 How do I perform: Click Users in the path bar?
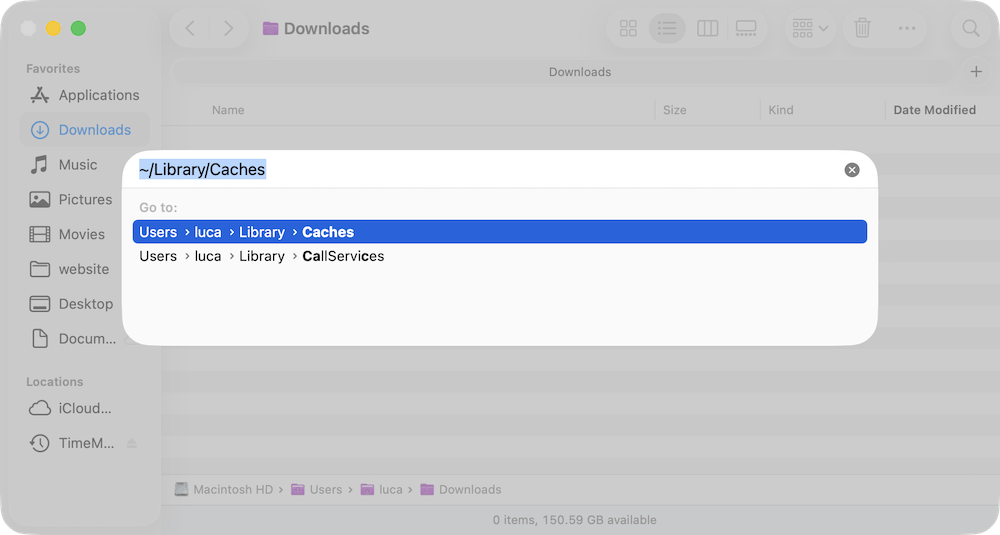pos(317,490)
